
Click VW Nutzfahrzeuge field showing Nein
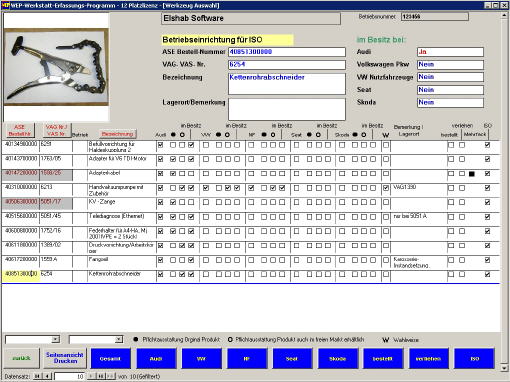(450, 77)
